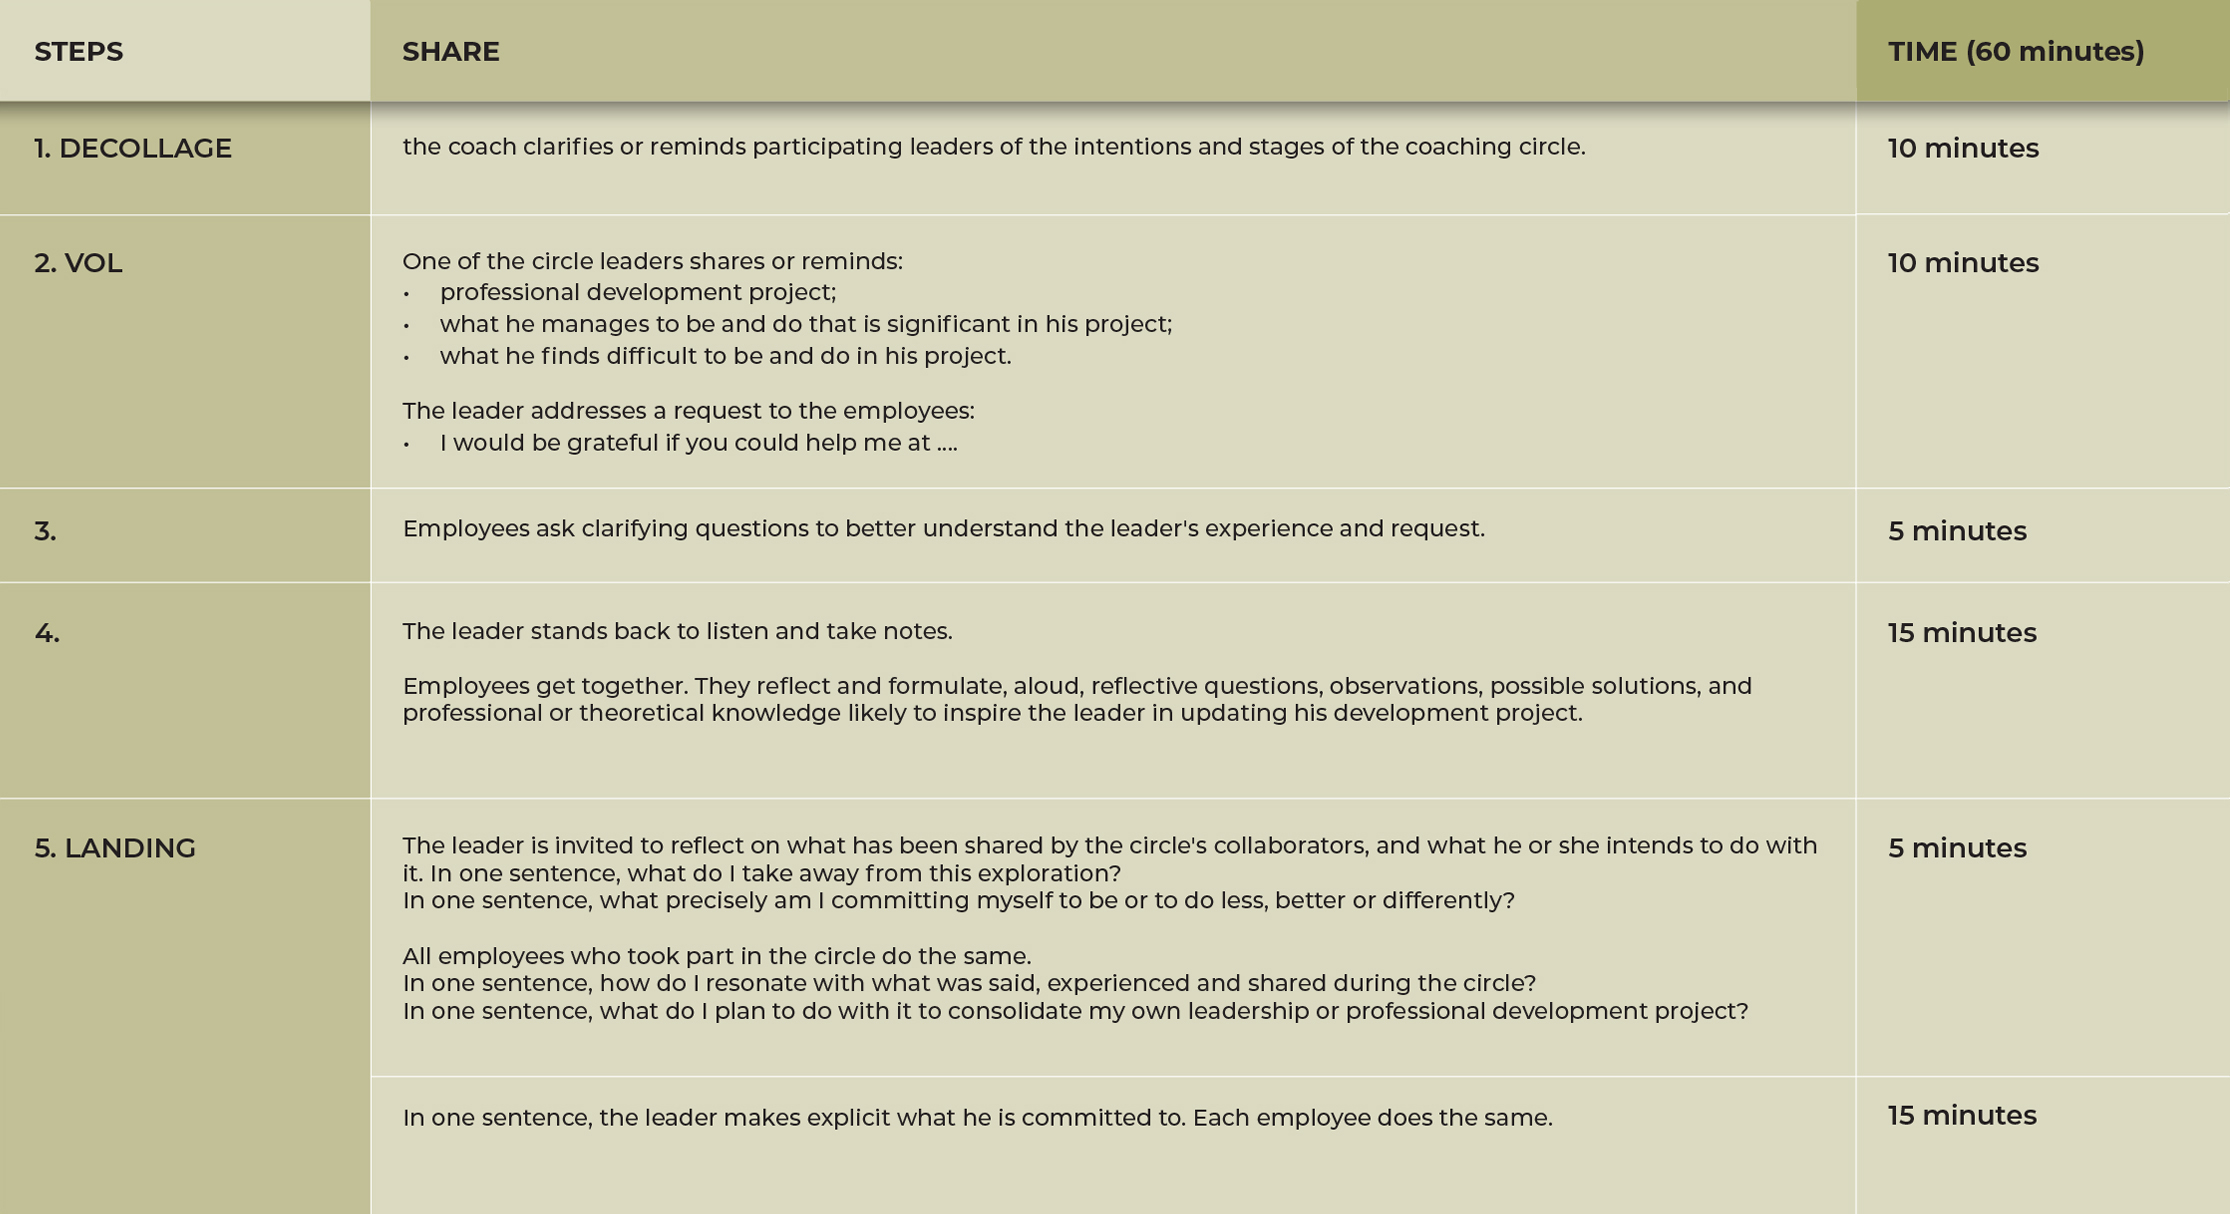Select the leader stands back to listen line
The height and width of the screenshot is (1214, 2230).
tap(677, 632)
